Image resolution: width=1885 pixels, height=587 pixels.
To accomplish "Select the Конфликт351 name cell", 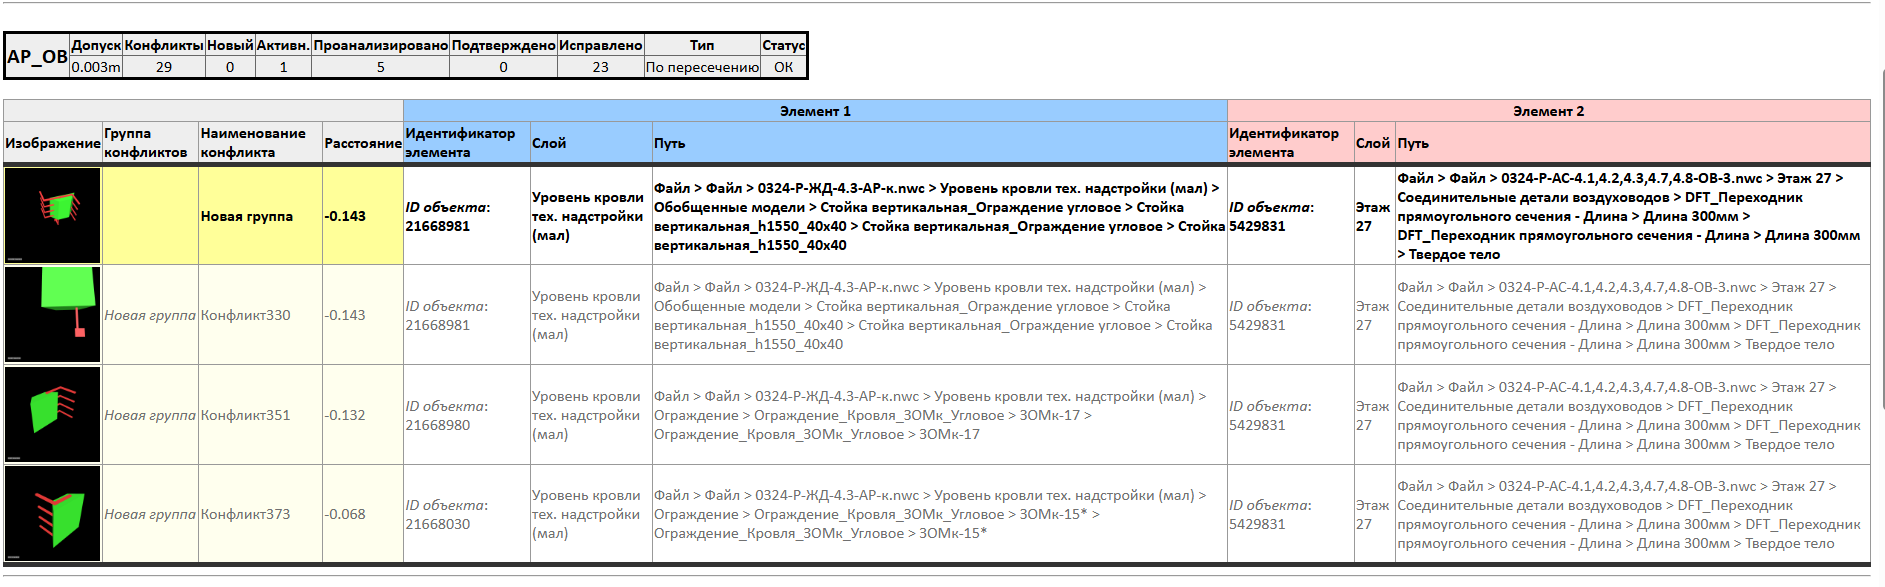I will point(260,414).
